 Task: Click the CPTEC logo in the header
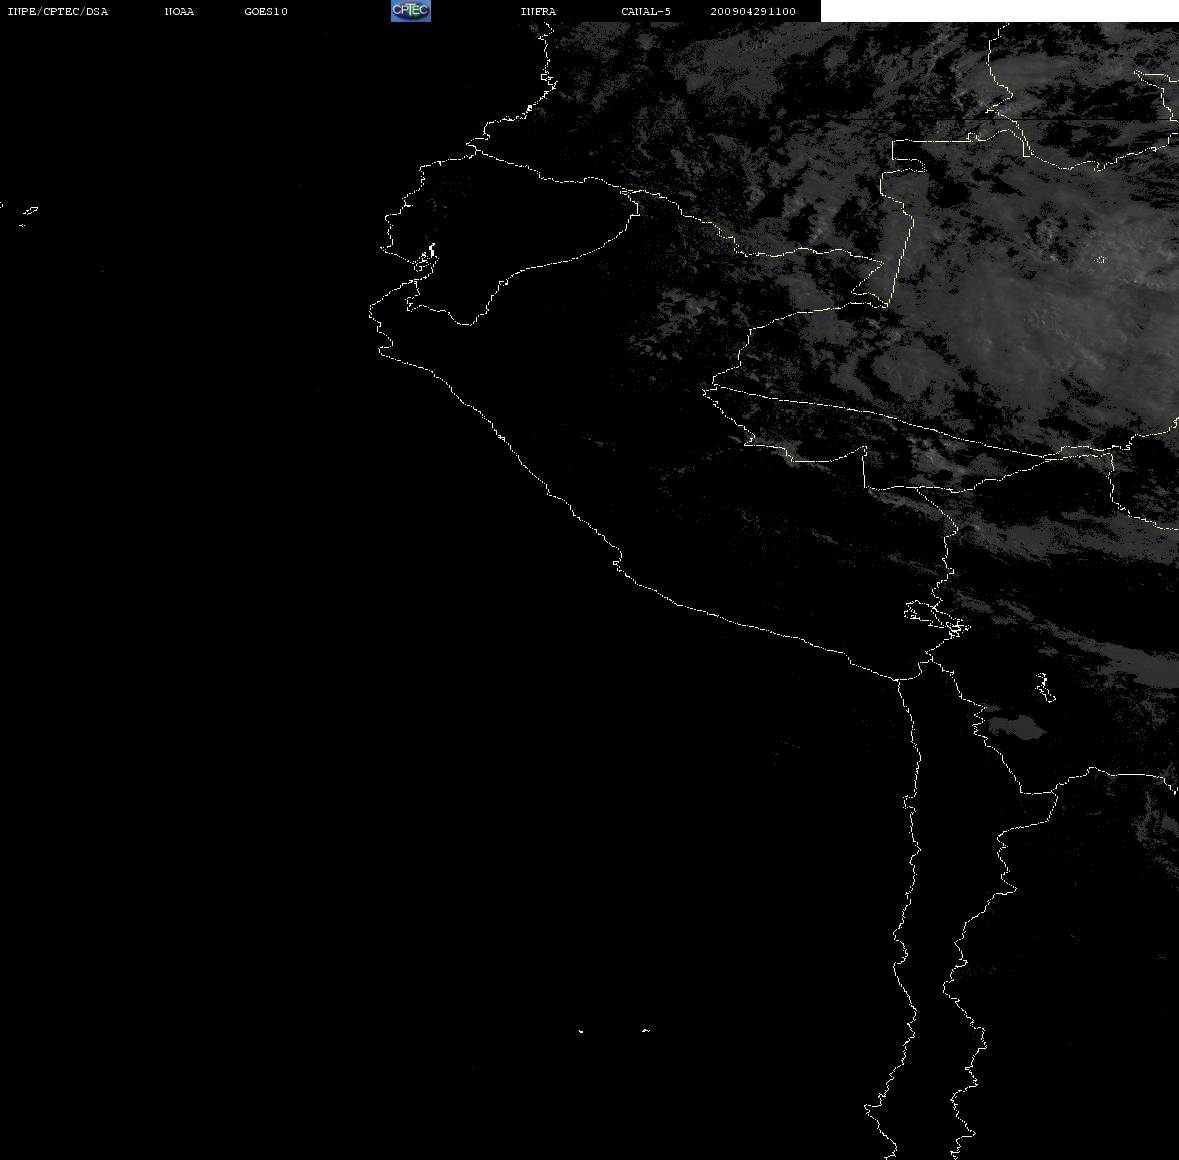pos(411,11)
